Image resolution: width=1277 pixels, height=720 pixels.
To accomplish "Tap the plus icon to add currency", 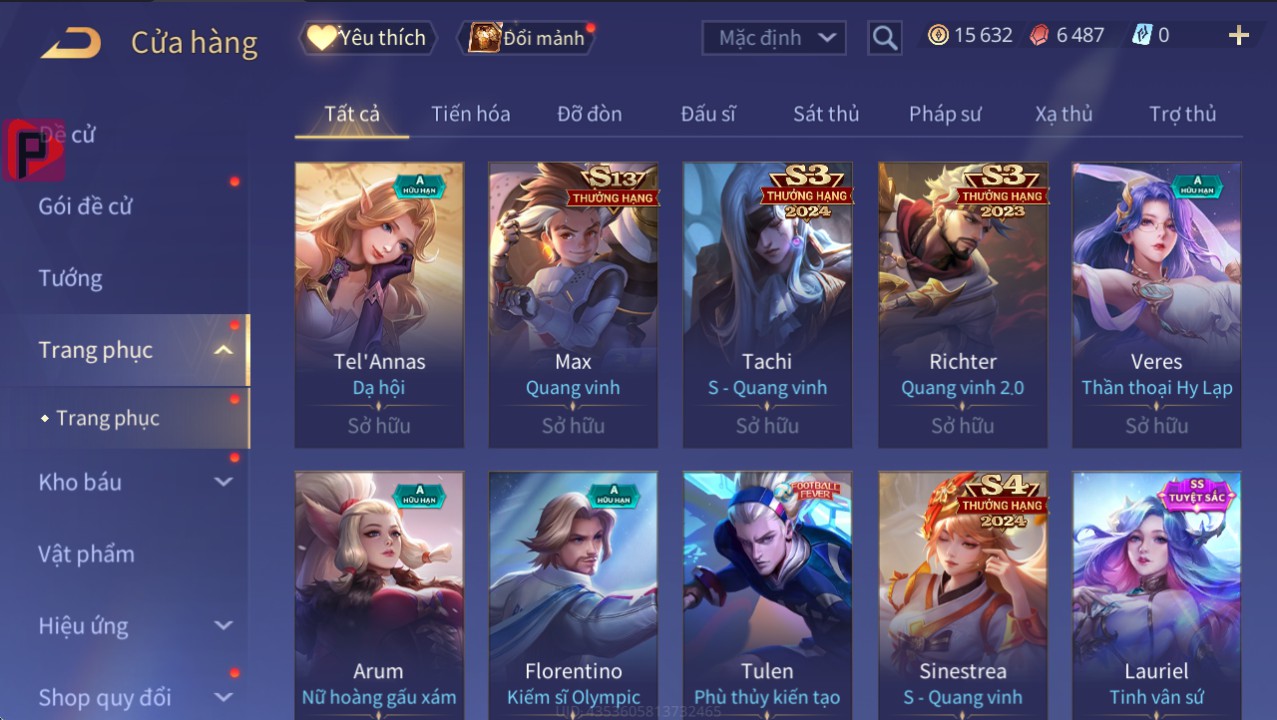I will pos(1238,36).
